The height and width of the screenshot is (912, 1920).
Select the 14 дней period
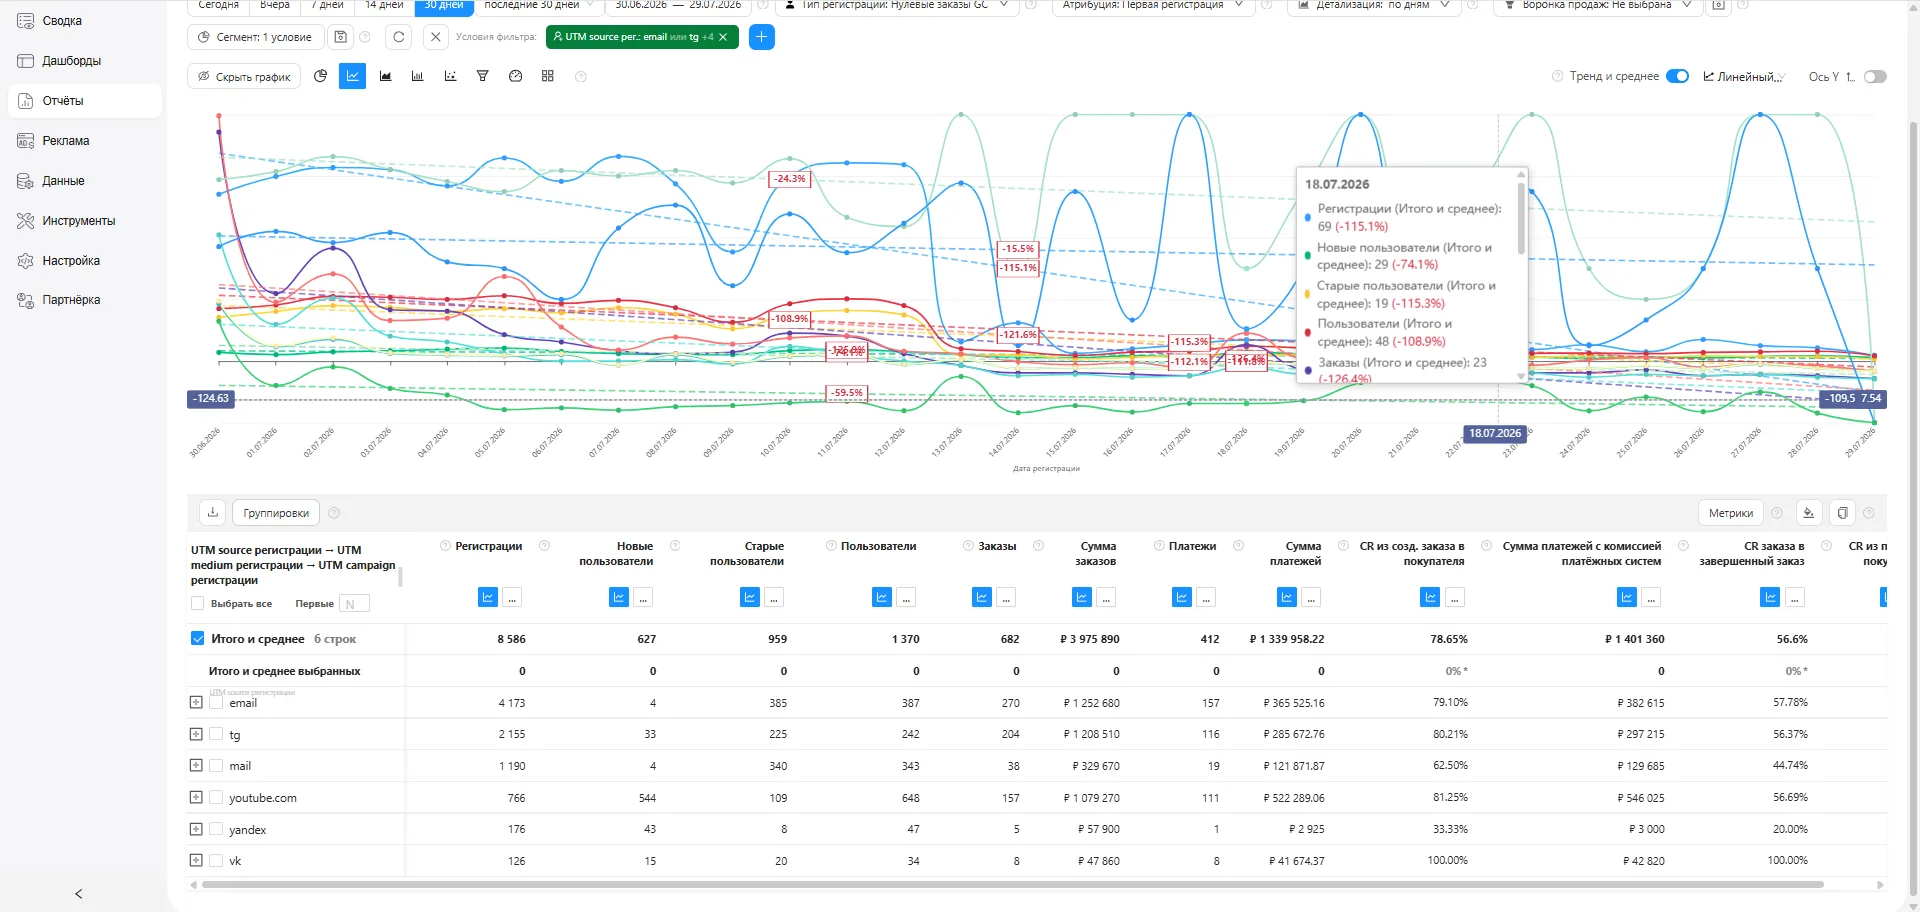coord(384,5)
